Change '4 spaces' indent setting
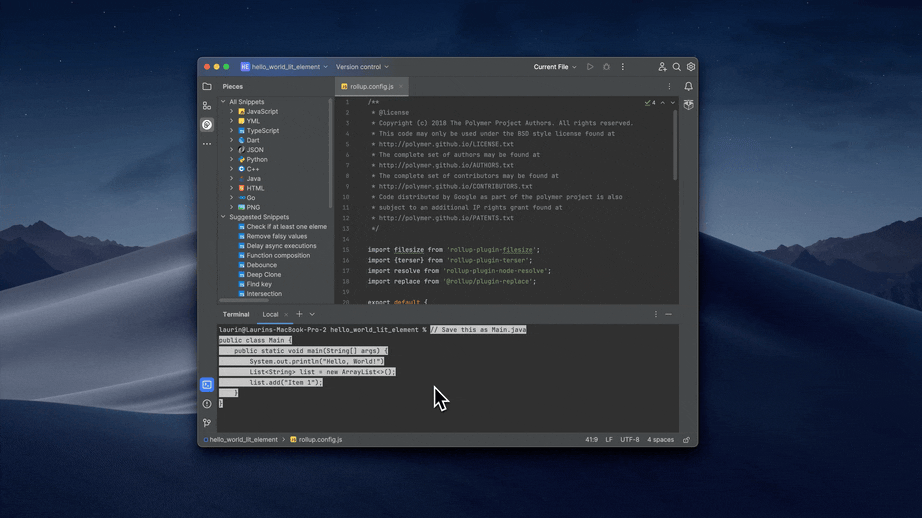The width and height of the screenshot is (922, 518). pos(660,440)
